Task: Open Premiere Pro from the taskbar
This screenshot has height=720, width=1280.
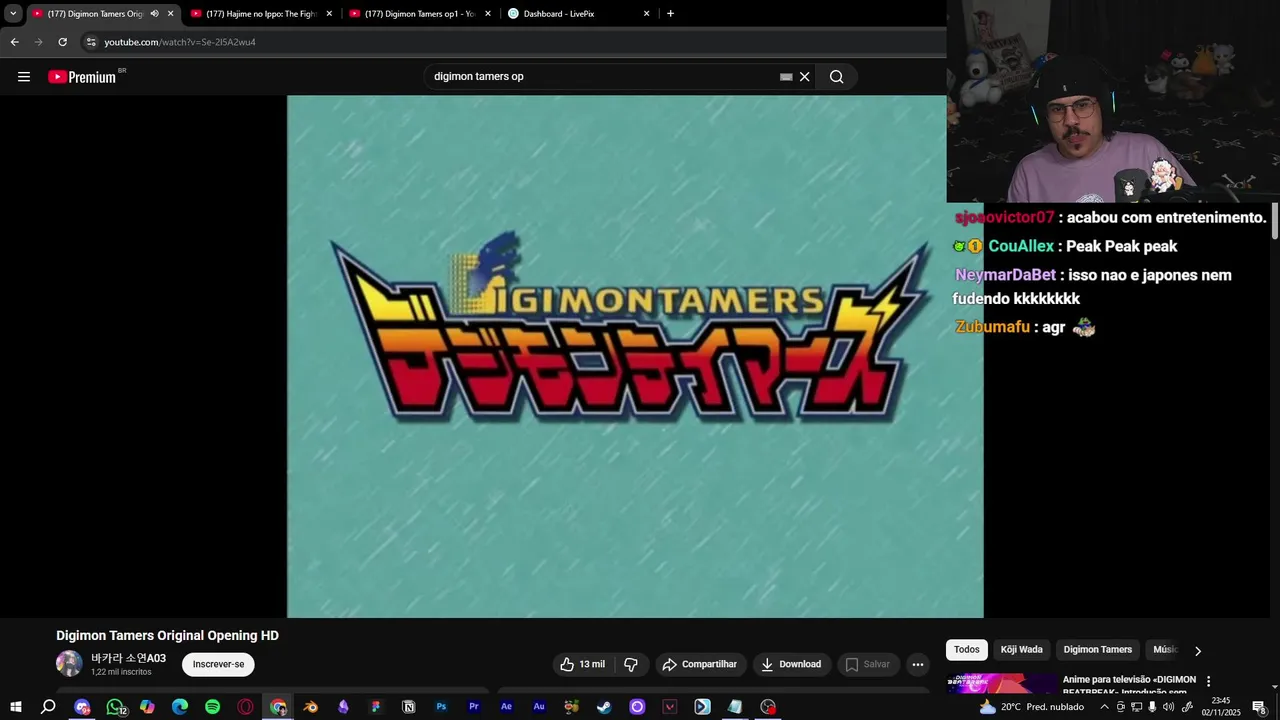Action: (474, 707)
